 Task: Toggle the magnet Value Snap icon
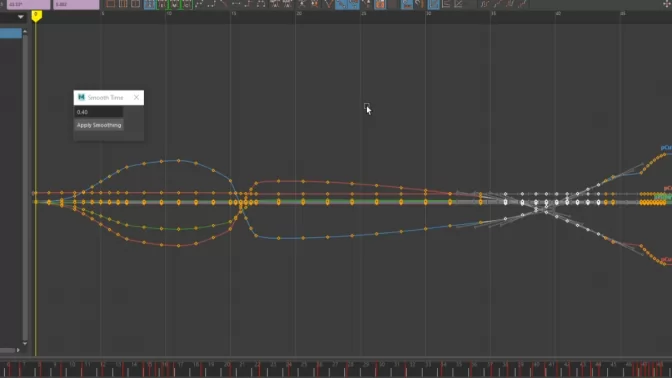(419, 4)
